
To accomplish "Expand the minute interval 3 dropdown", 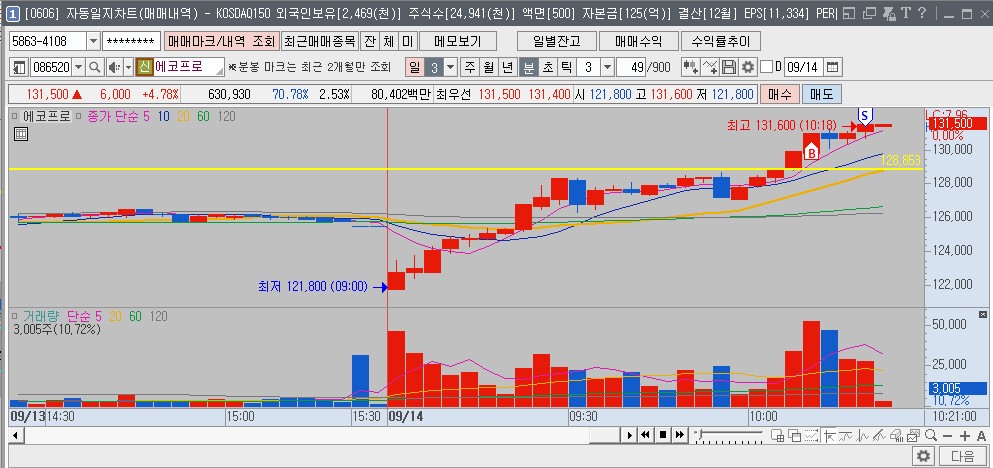I will coord(607,67).
